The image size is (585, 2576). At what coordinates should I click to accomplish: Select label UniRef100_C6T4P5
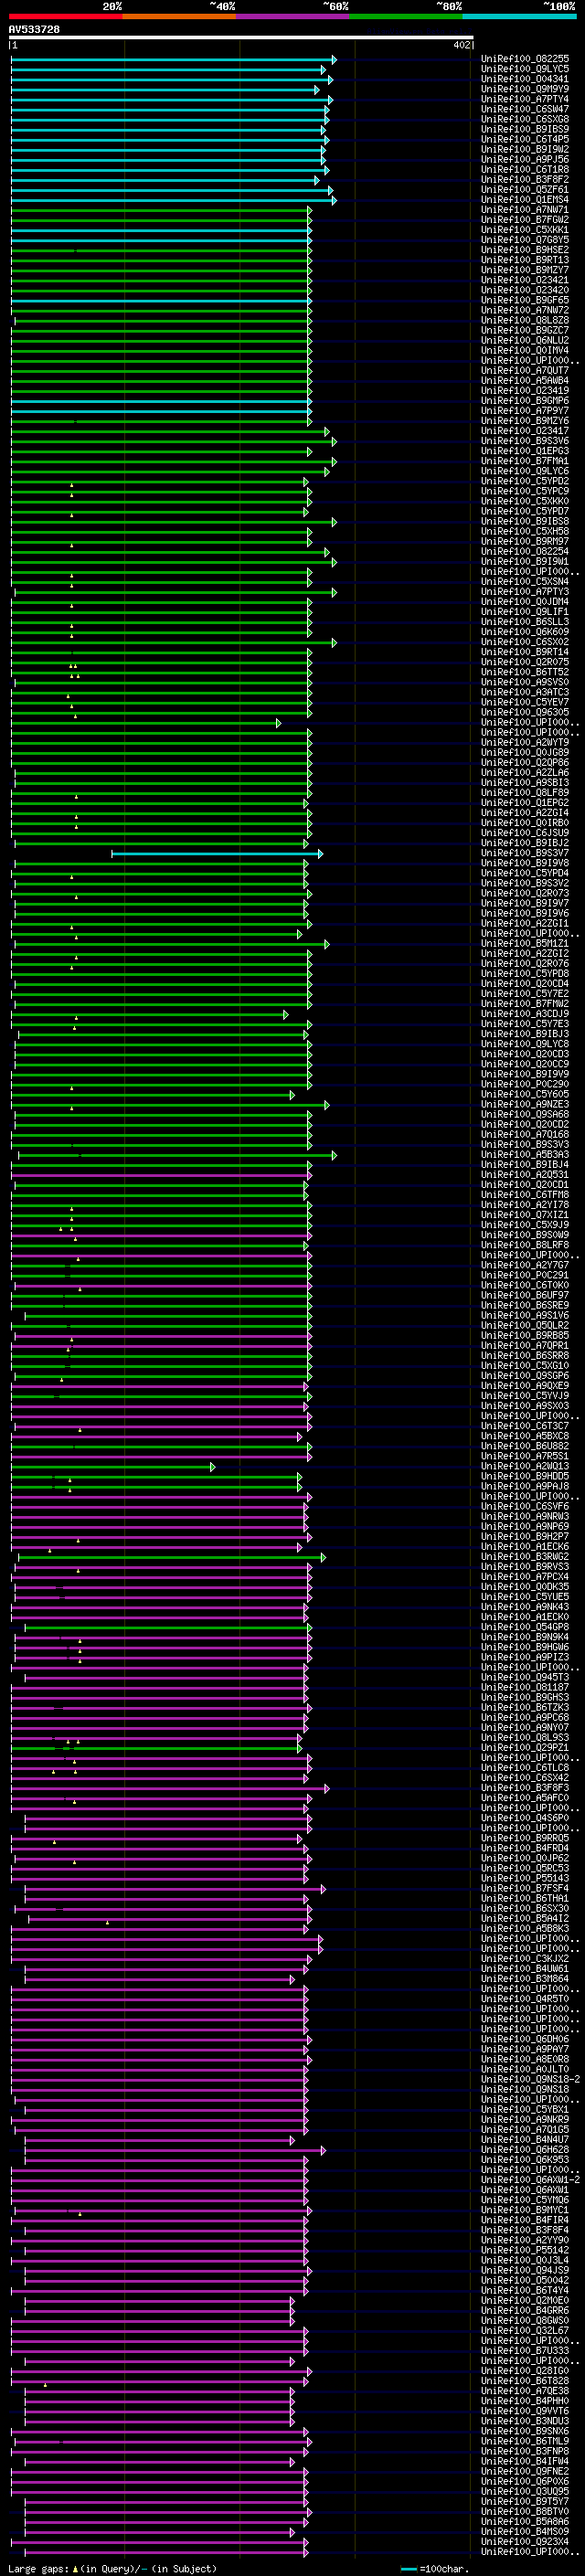[x=525, y=139]
